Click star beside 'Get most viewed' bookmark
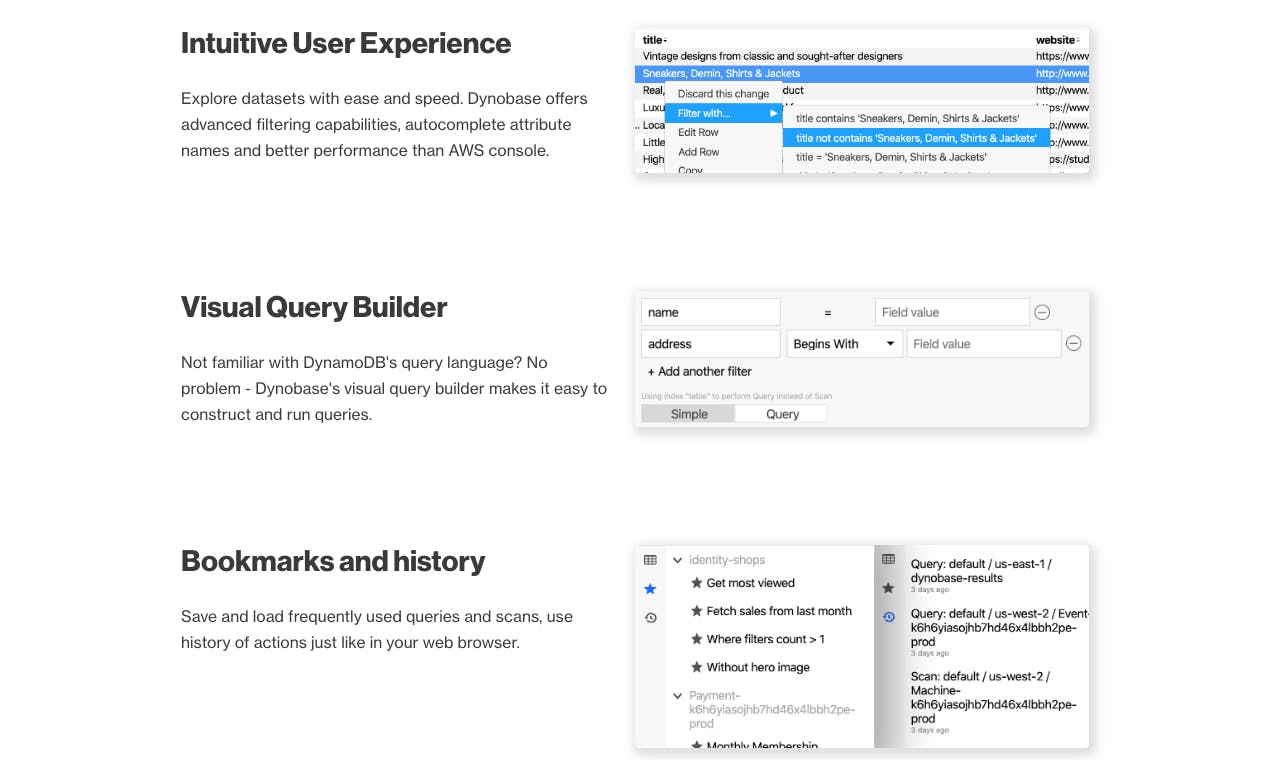 pyautogui.click(x=697, y=583)
